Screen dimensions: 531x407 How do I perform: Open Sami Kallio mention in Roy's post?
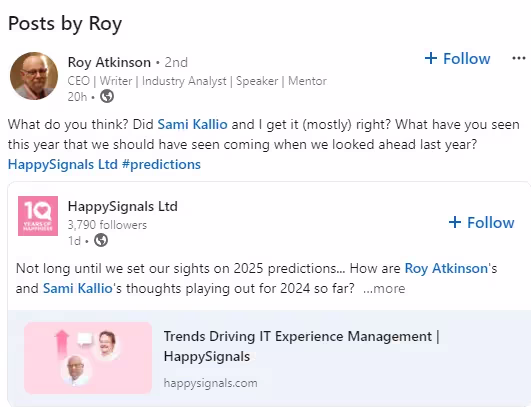[192, 124]
